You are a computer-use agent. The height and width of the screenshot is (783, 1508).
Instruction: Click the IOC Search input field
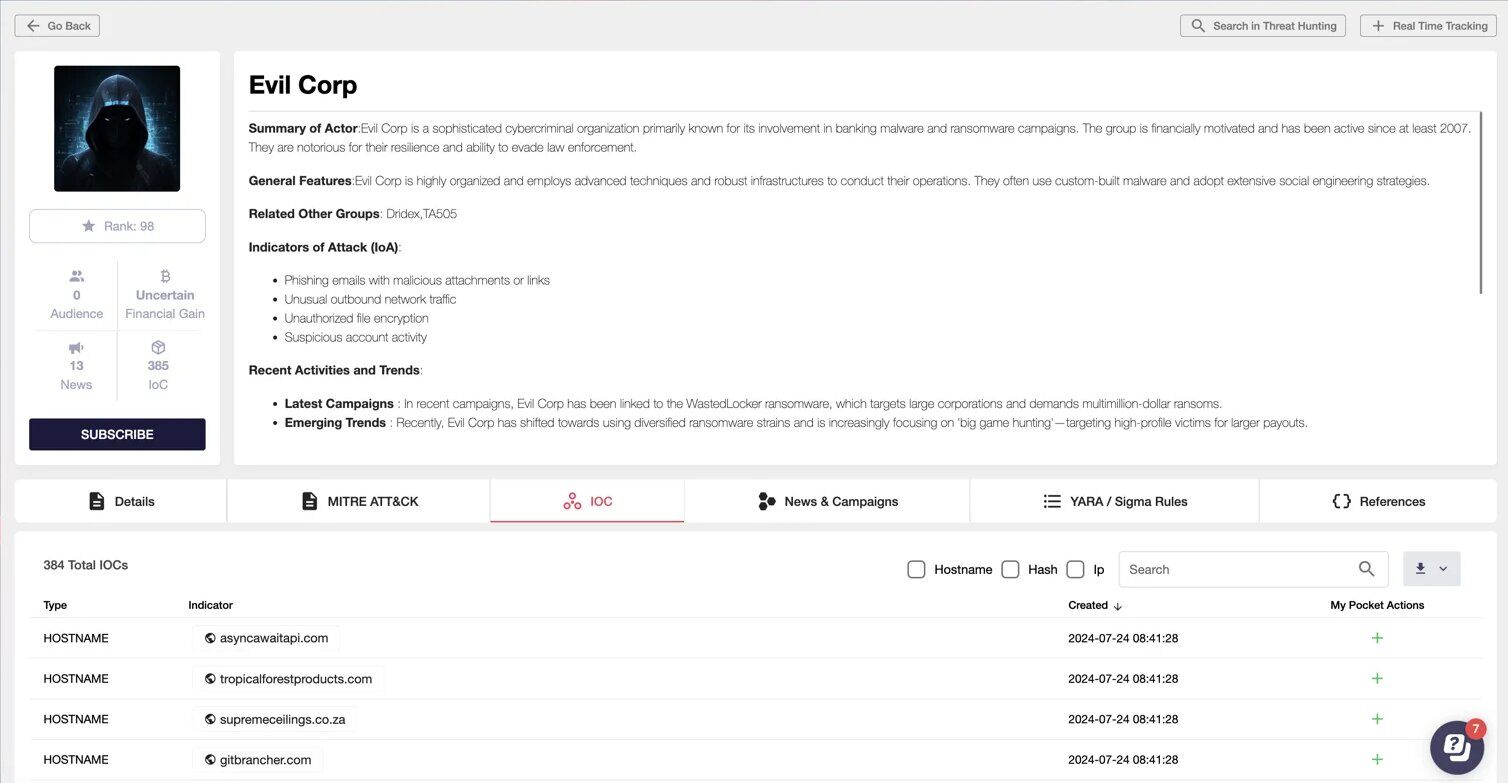pyautogui.click(x=1238, y=569)
